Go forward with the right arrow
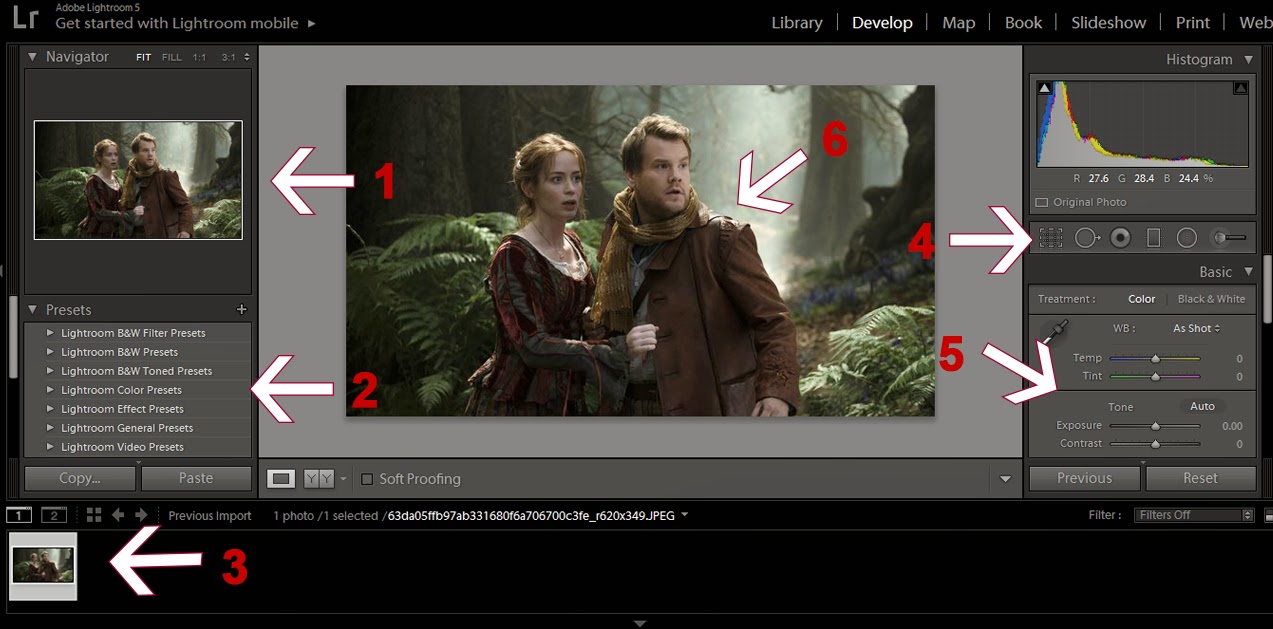Viewport: 1273px width, 629px height. (x=141, y=515)
